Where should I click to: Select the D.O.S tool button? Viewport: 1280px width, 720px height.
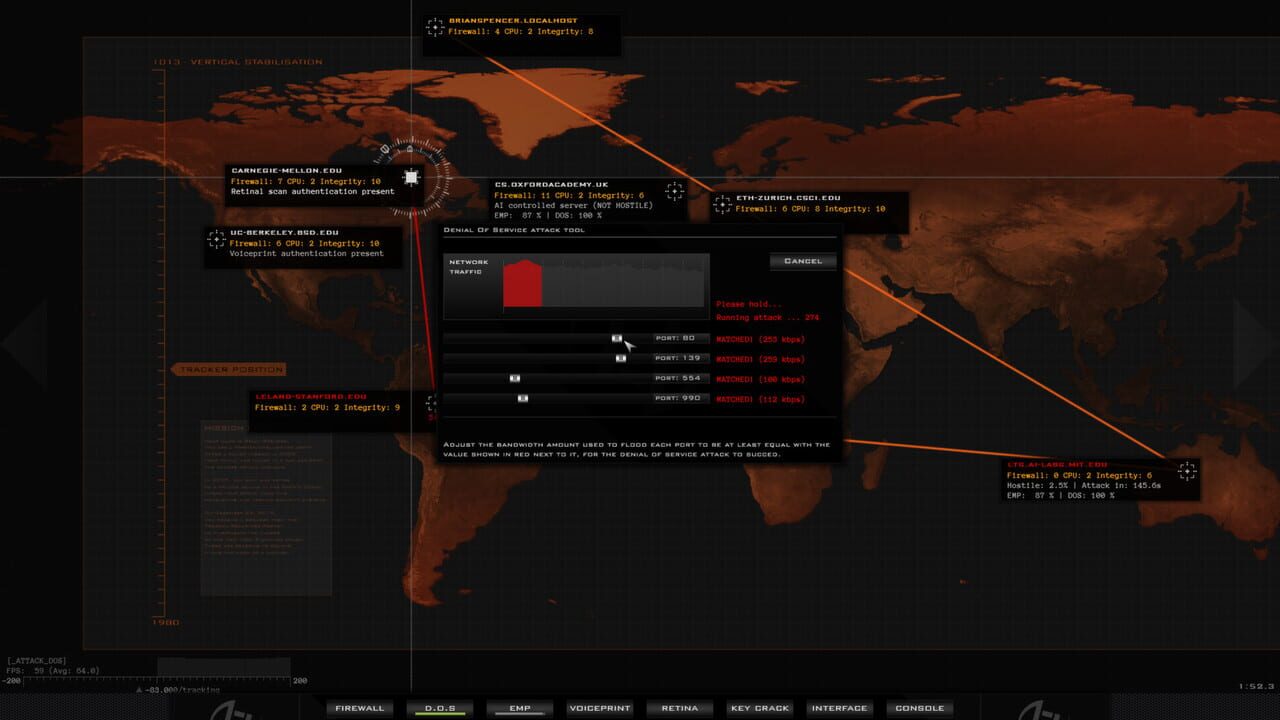tap(439, 708)
